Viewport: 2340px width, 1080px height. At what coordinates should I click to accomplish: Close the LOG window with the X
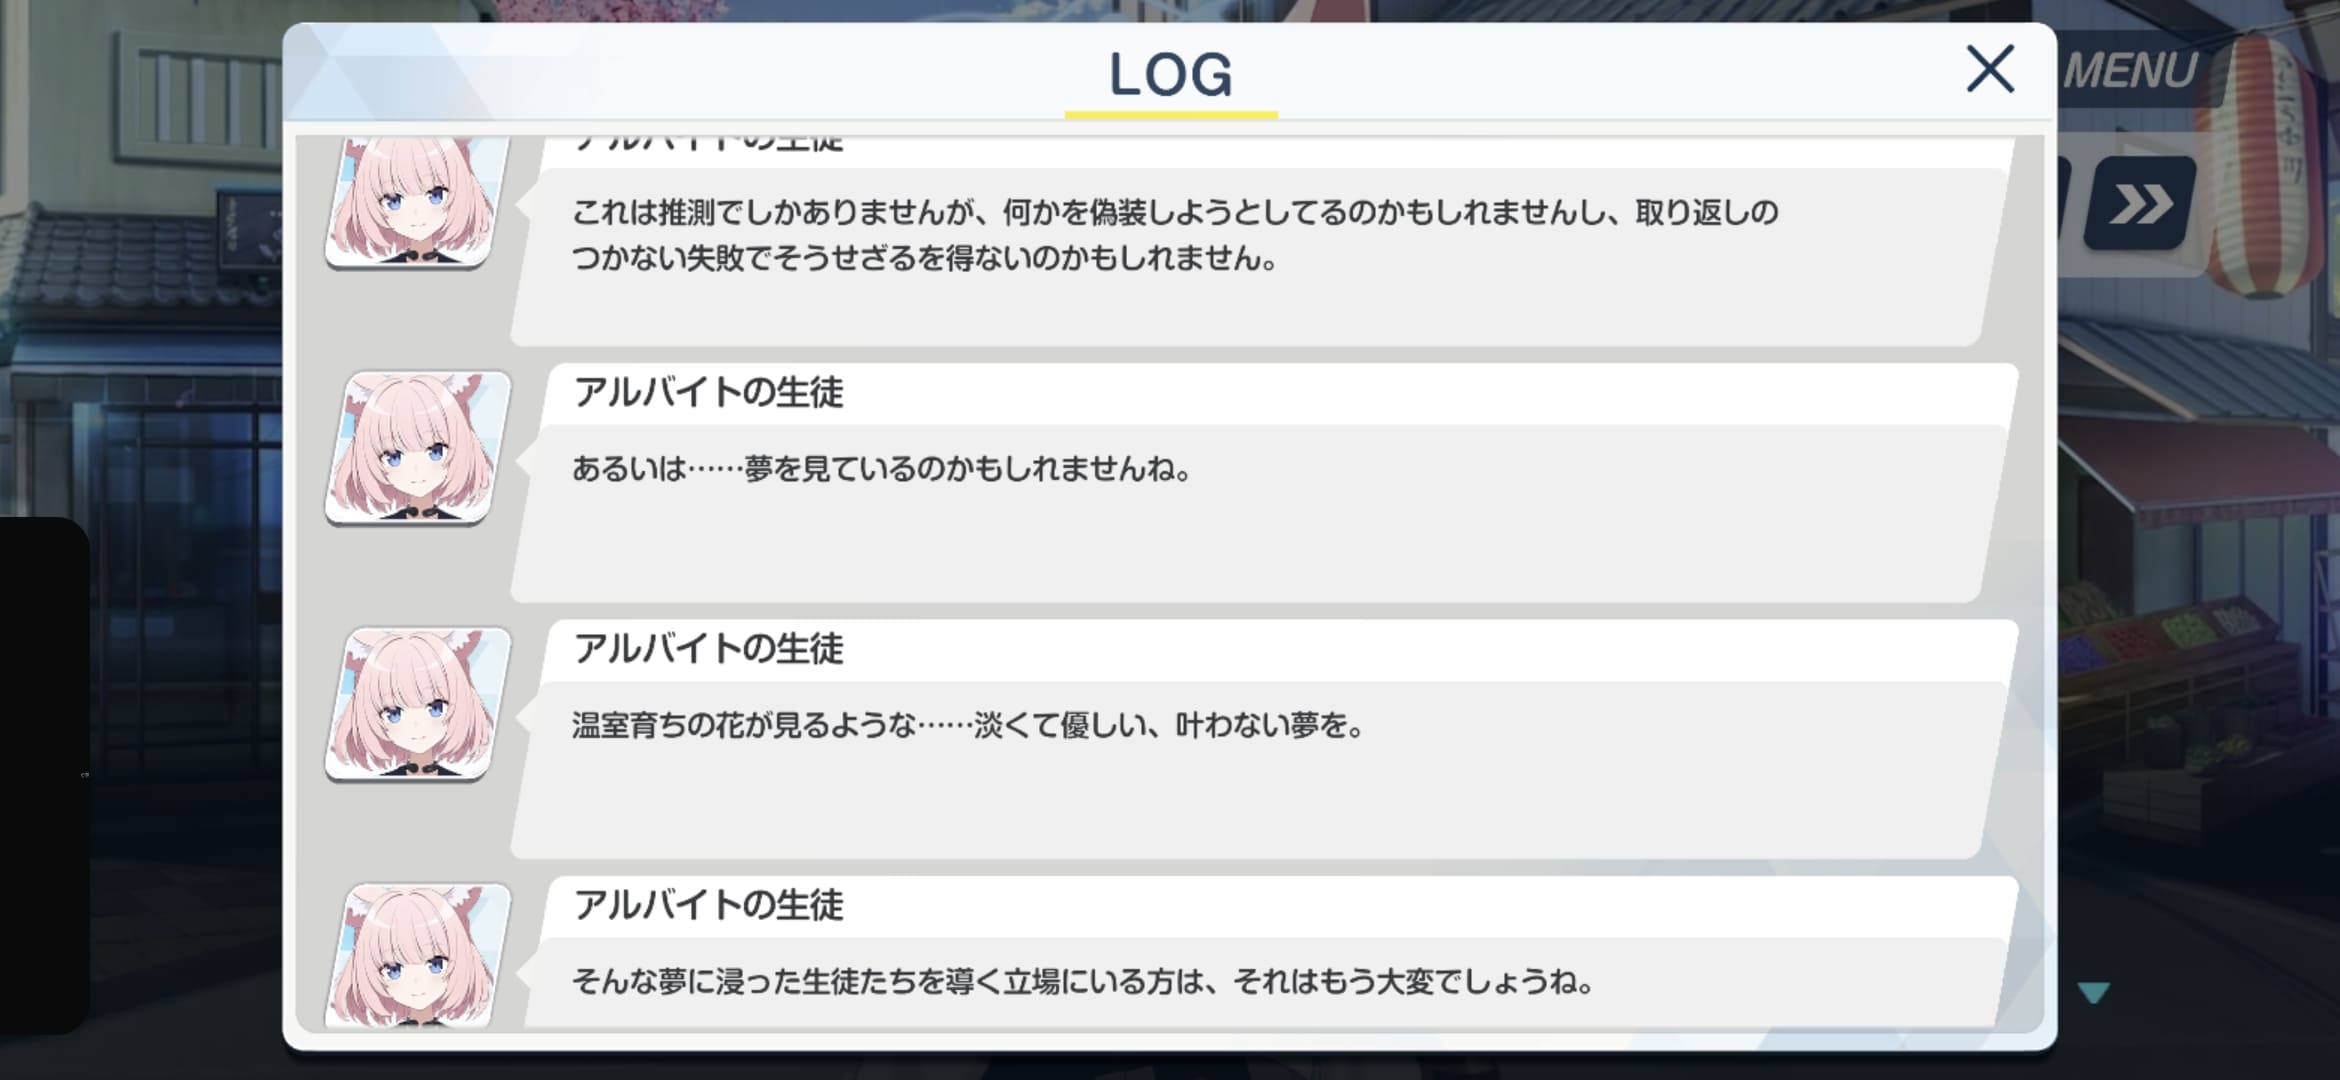pyautogui.click(x=1990, y=69)
